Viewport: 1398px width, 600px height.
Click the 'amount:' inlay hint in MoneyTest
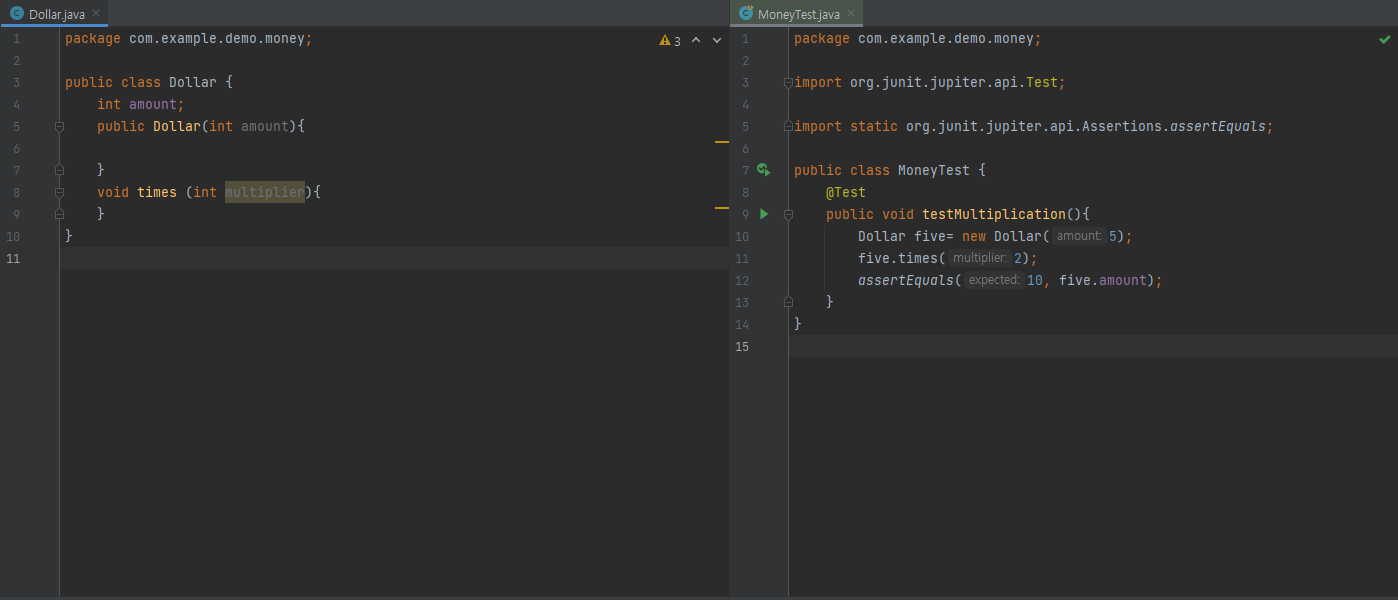[x=1079, y=236]
